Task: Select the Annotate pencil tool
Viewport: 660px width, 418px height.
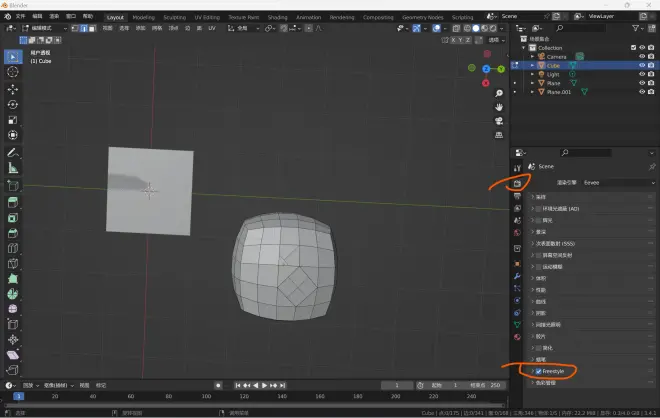Action: point(13,152)
